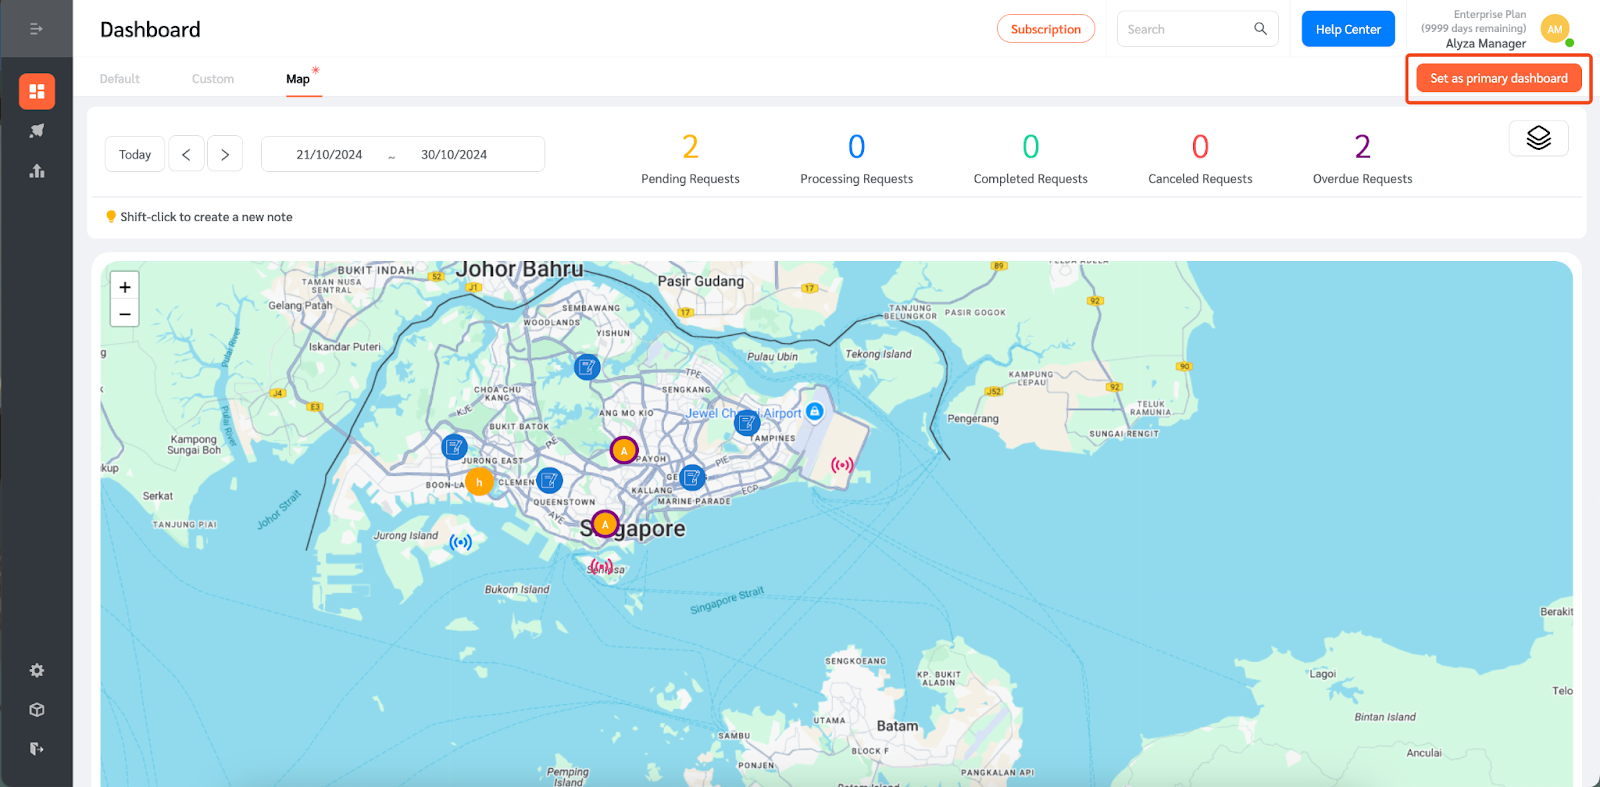Zoom in the map with plus button
Viewport: 1600px width, 787px height.
pos(125,286)
